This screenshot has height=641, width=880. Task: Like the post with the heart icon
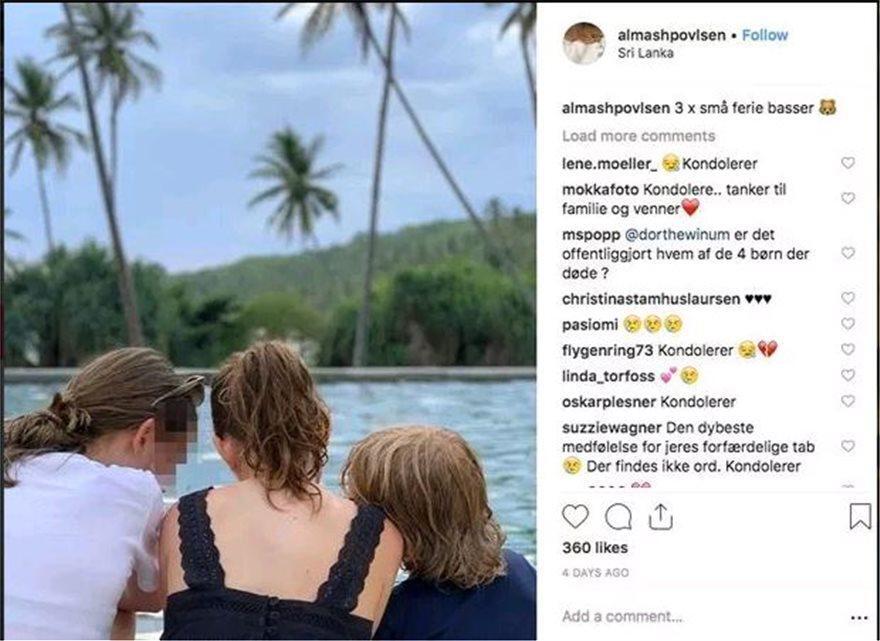pyautogui.click(x=575, y=516)
